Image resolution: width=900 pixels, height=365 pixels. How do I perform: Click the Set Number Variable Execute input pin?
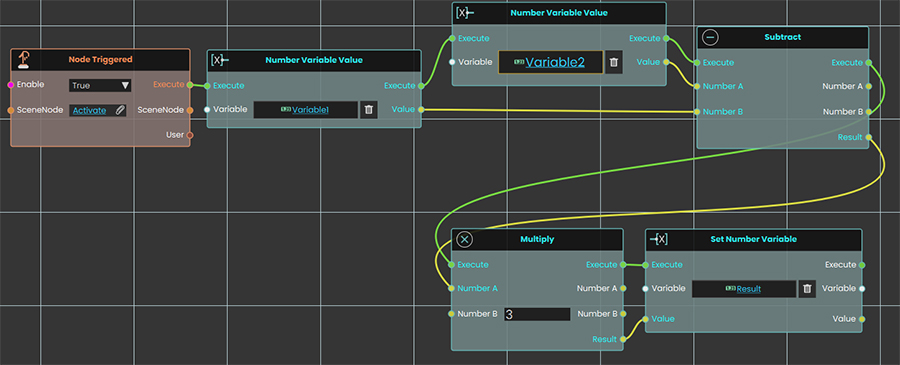646,265
